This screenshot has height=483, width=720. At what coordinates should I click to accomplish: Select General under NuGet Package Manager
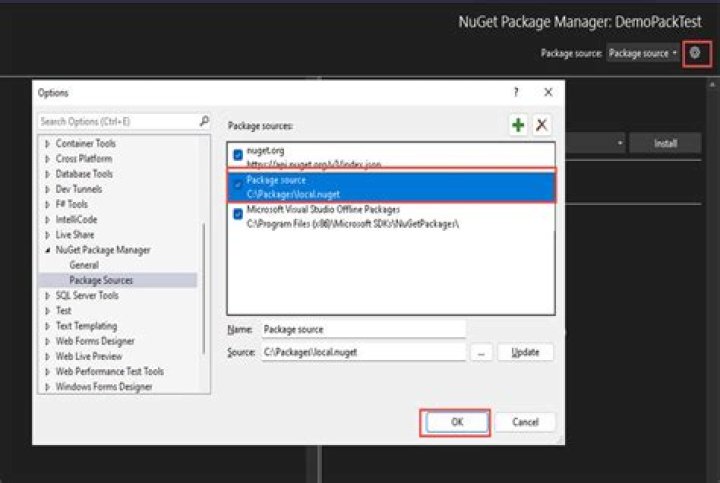(x=84, y=265)
